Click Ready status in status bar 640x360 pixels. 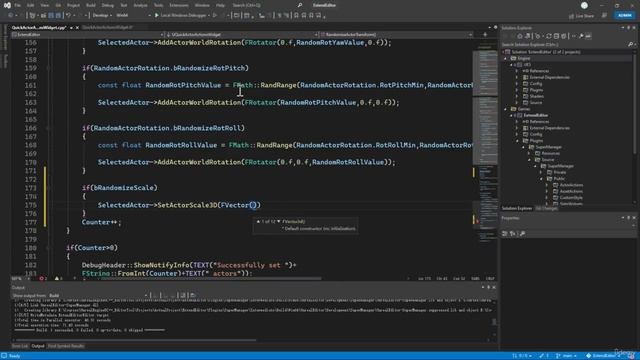click(x=14, y=356)
